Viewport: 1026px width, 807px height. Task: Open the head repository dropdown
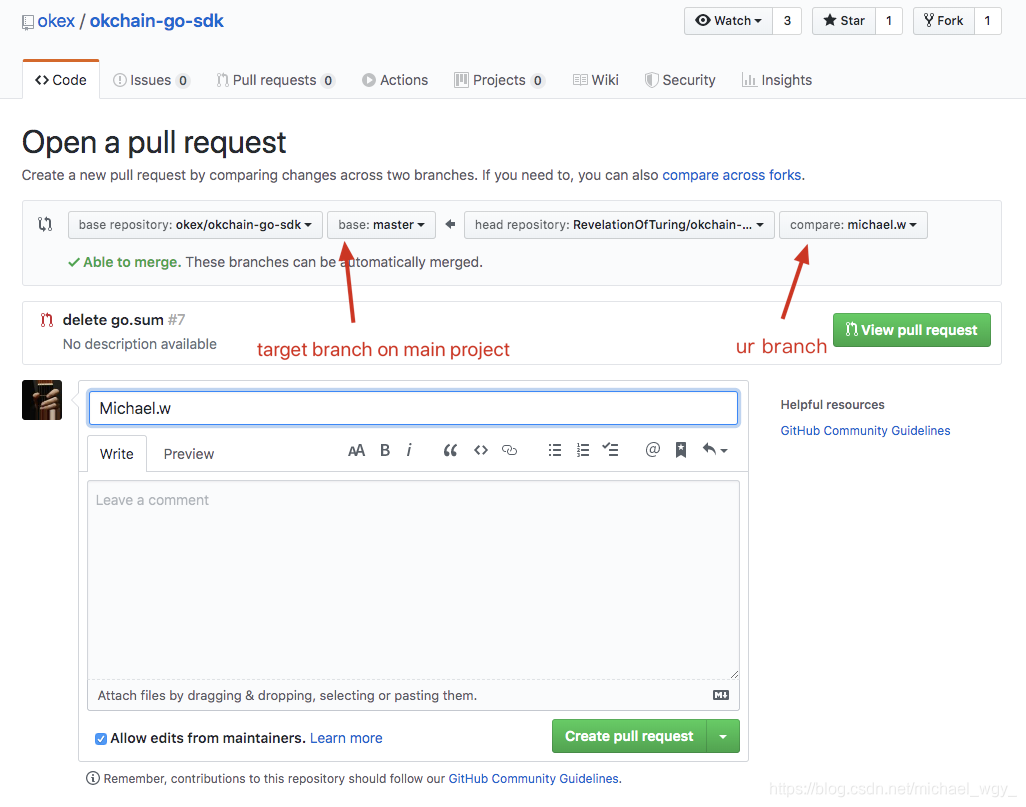pos(619,225)
